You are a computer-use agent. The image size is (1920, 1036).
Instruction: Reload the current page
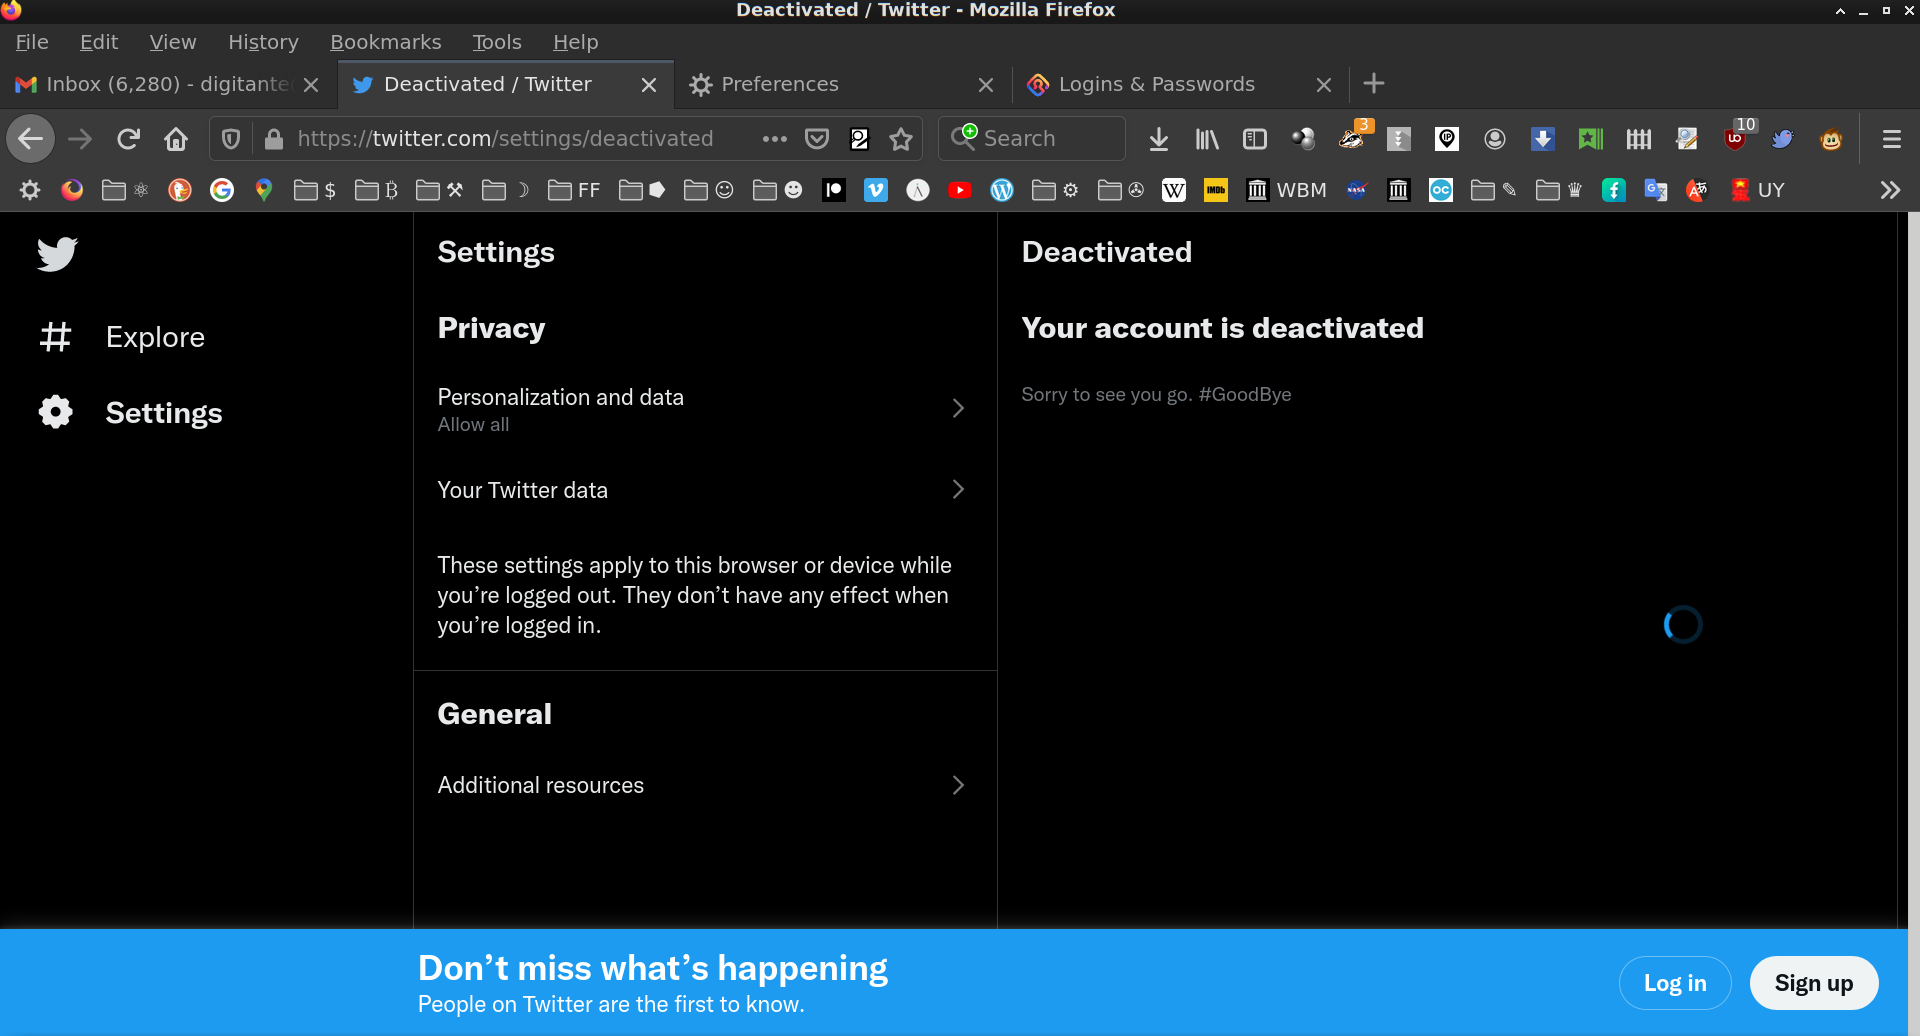128,139
